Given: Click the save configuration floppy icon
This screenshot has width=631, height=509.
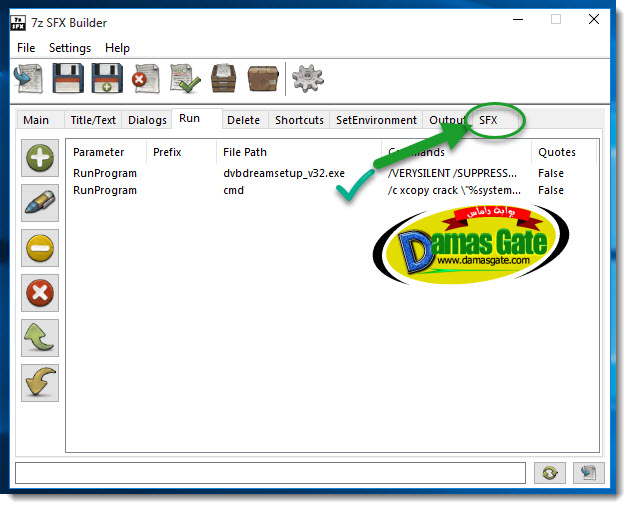Looking at the screenshot, I should pos(68,78).
